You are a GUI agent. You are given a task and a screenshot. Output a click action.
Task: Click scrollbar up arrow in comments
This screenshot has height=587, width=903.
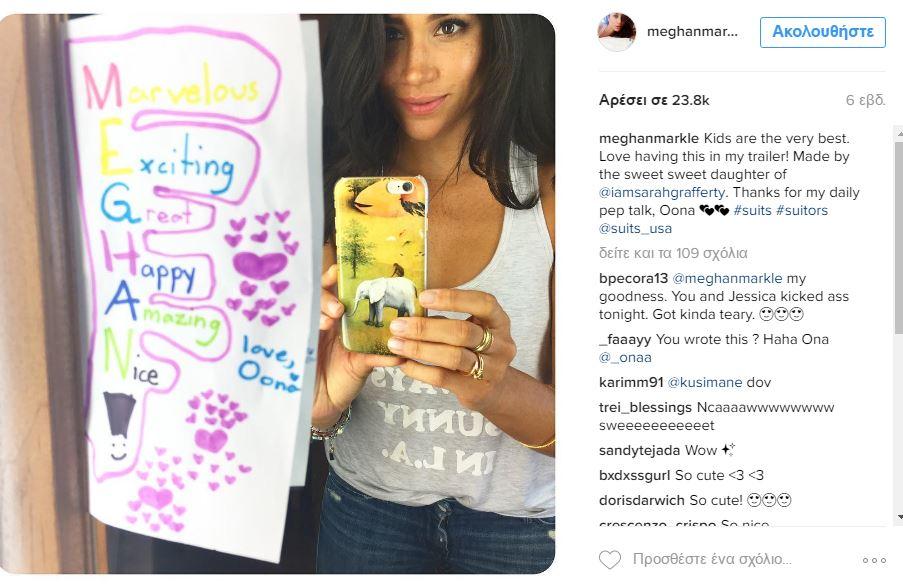900,133
